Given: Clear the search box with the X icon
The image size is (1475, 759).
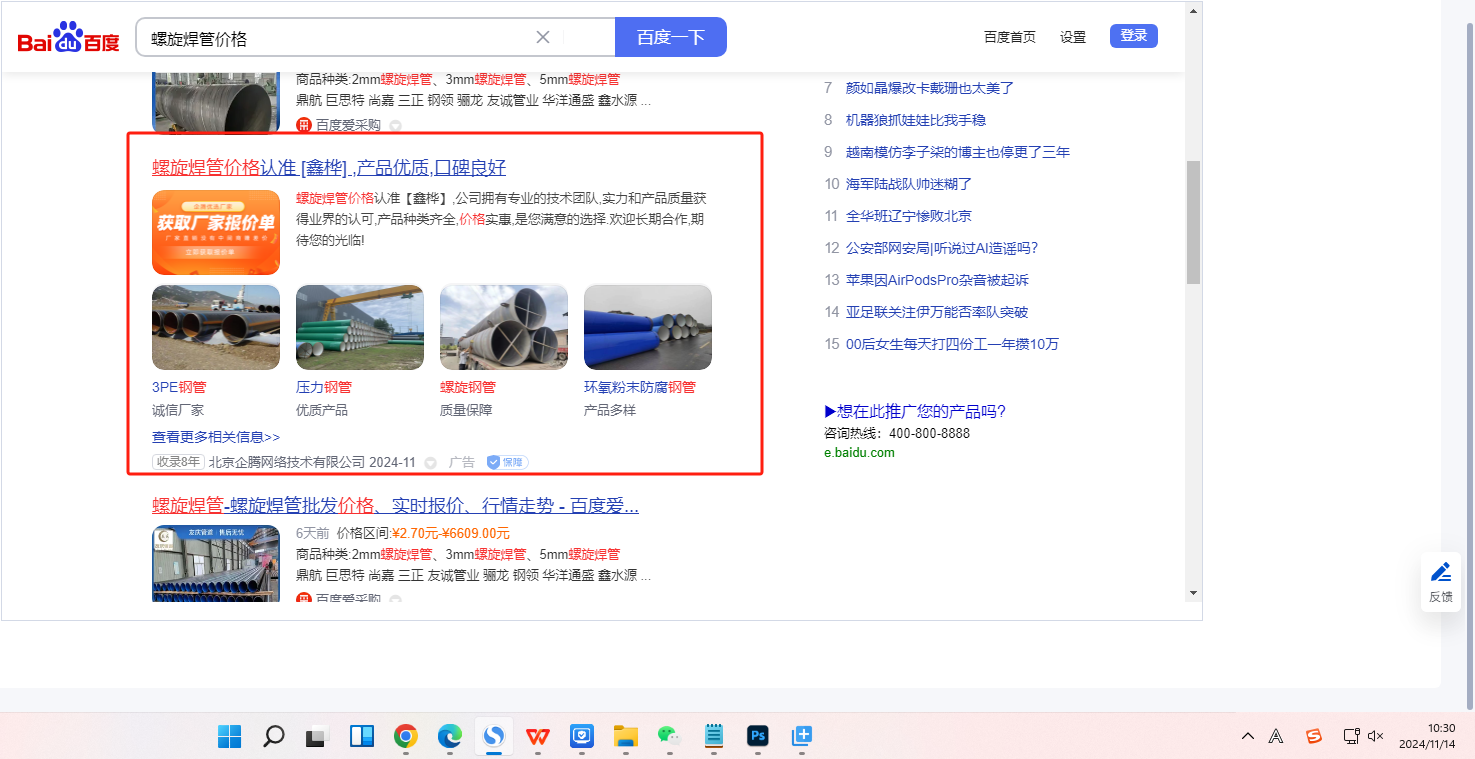Looking at the screenshot, I should click(543, 37).
